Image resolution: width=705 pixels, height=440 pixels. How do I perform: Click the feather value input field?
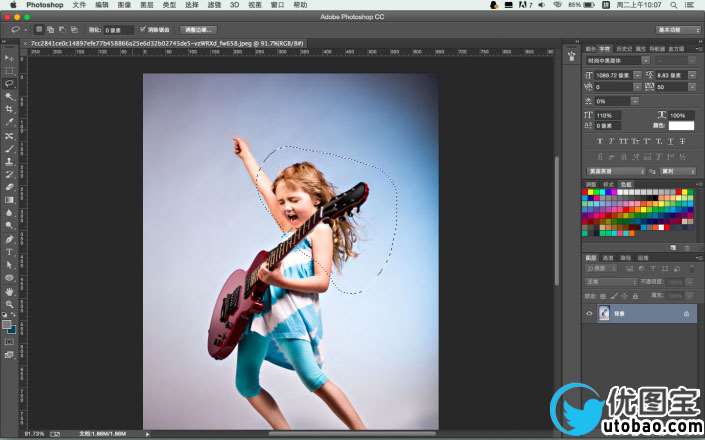pyautogui.click(x=119, y=30)
